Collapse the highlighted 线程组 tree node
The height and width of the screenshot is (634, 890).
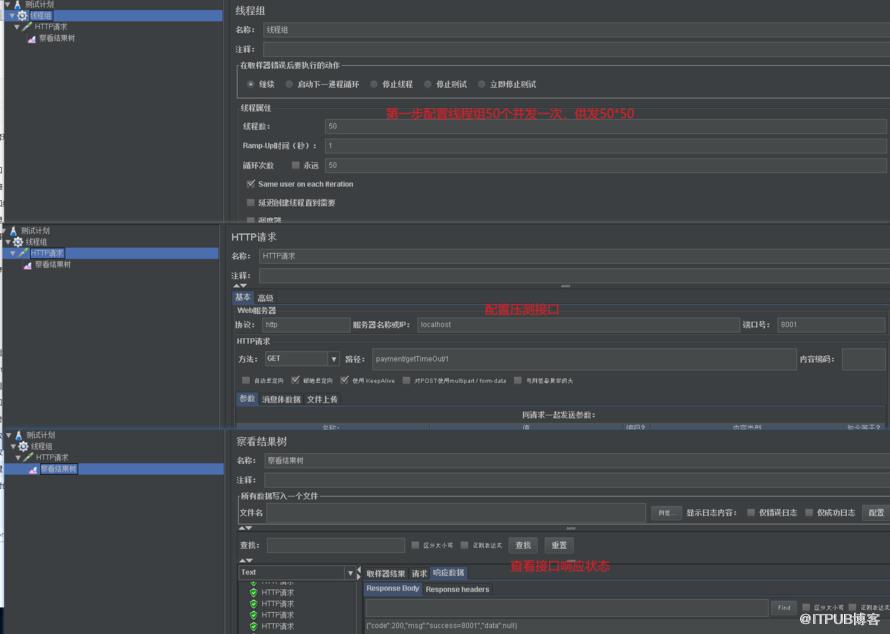pos(11,15)
